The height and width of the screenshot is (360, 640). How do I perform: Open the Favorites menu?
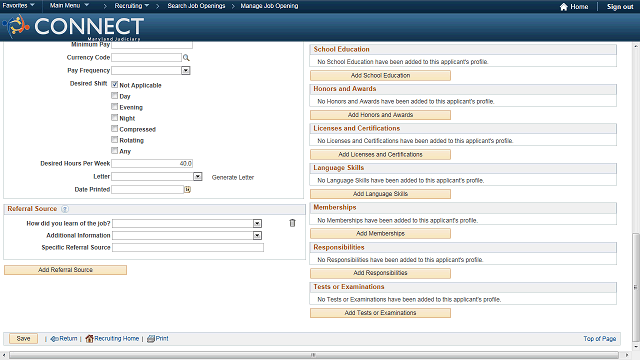[18, 6]
